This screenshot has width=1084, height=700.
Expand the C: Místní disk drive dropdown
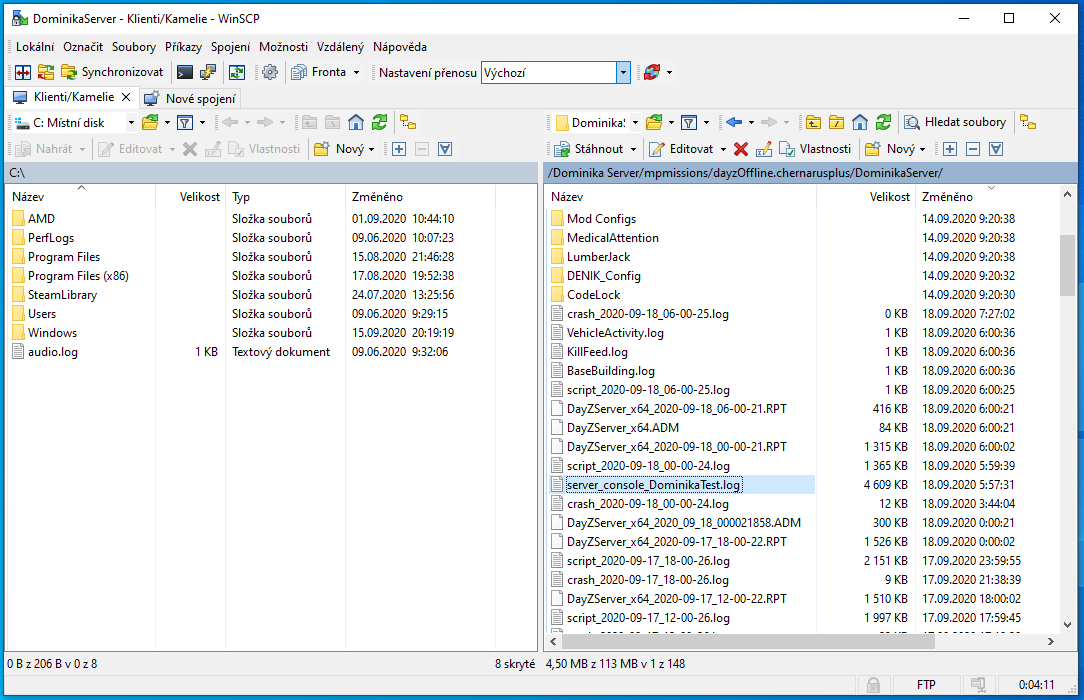(x=131, y=122)
